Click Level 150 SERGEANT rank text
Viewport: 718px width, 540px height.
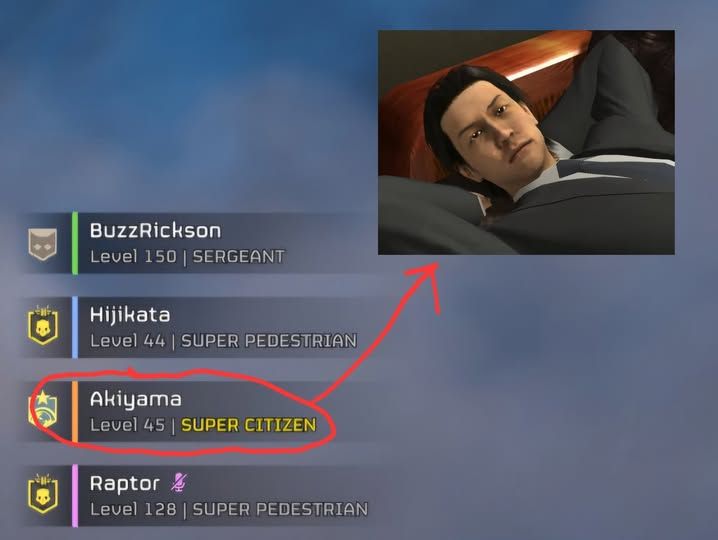[187, 256]
